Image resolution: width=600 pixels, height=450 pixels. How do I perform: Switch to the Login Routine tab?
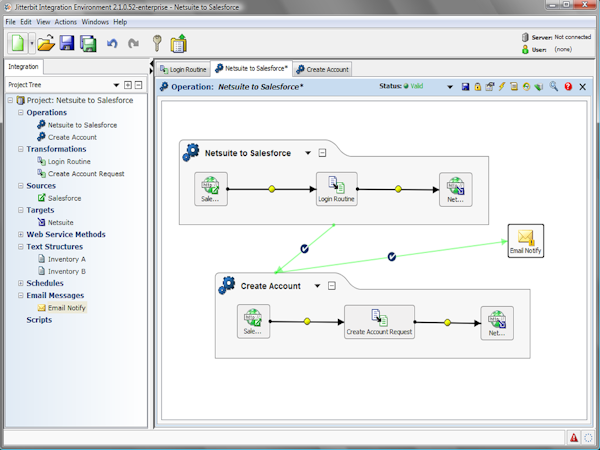pos(183,69)
